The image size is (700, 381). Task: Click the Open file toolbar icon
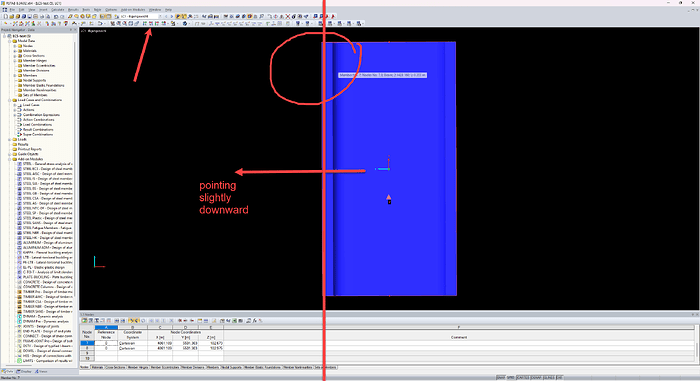tap(12, 17)
